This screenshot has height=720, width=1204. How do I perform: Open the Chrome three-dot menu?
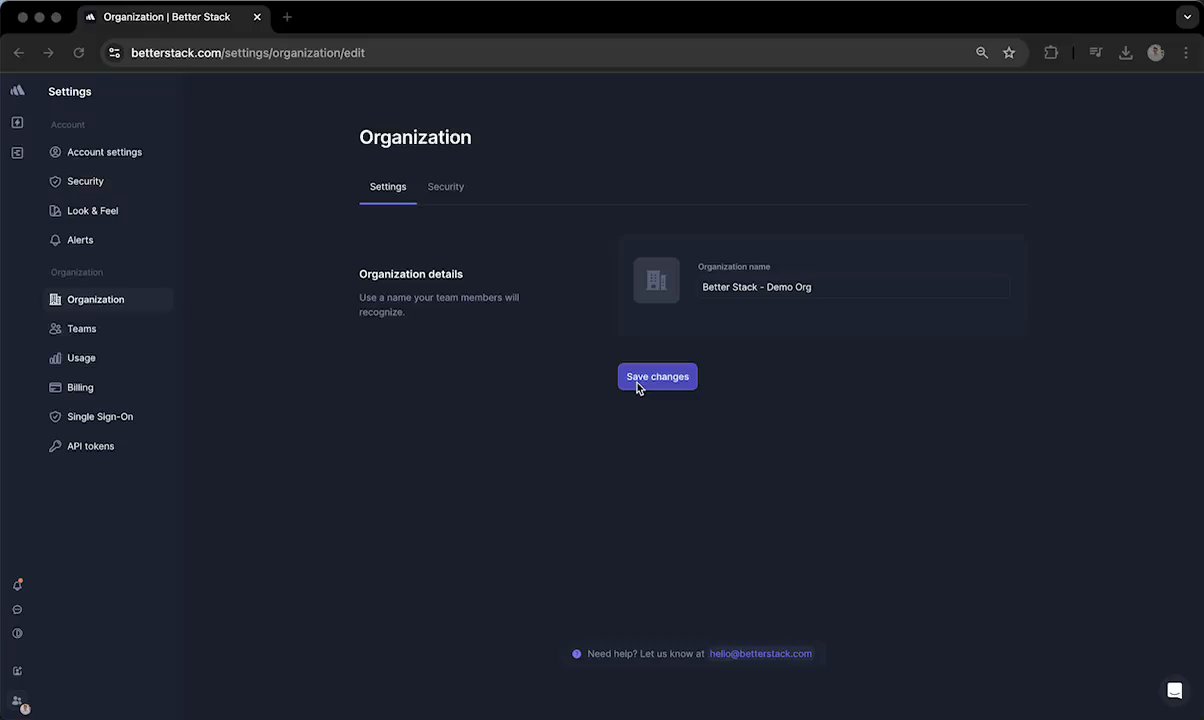[x=1186, y=53]
